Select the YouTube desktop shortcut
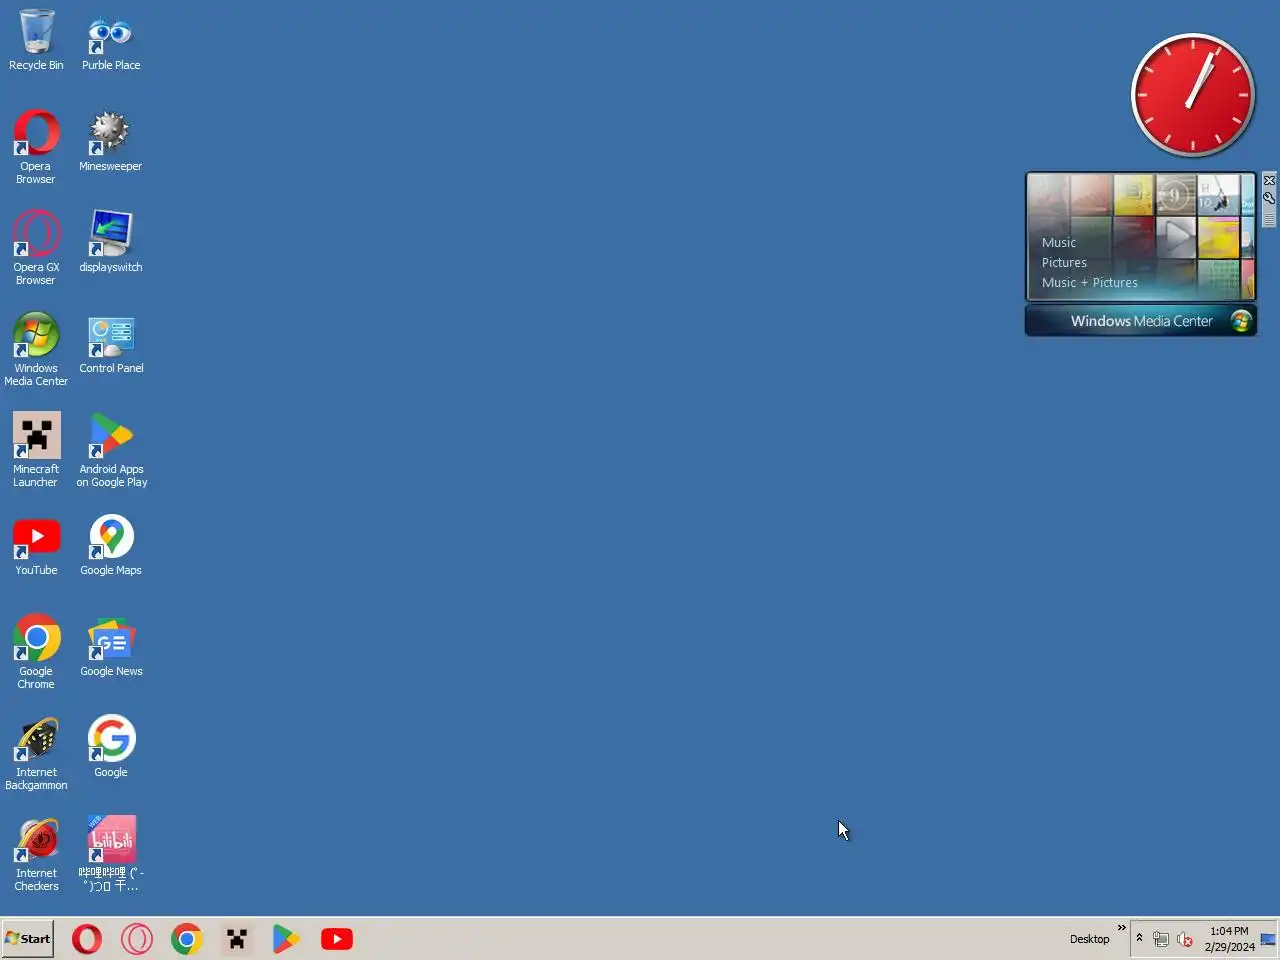The image size is (1280, 960). (36, 546)
